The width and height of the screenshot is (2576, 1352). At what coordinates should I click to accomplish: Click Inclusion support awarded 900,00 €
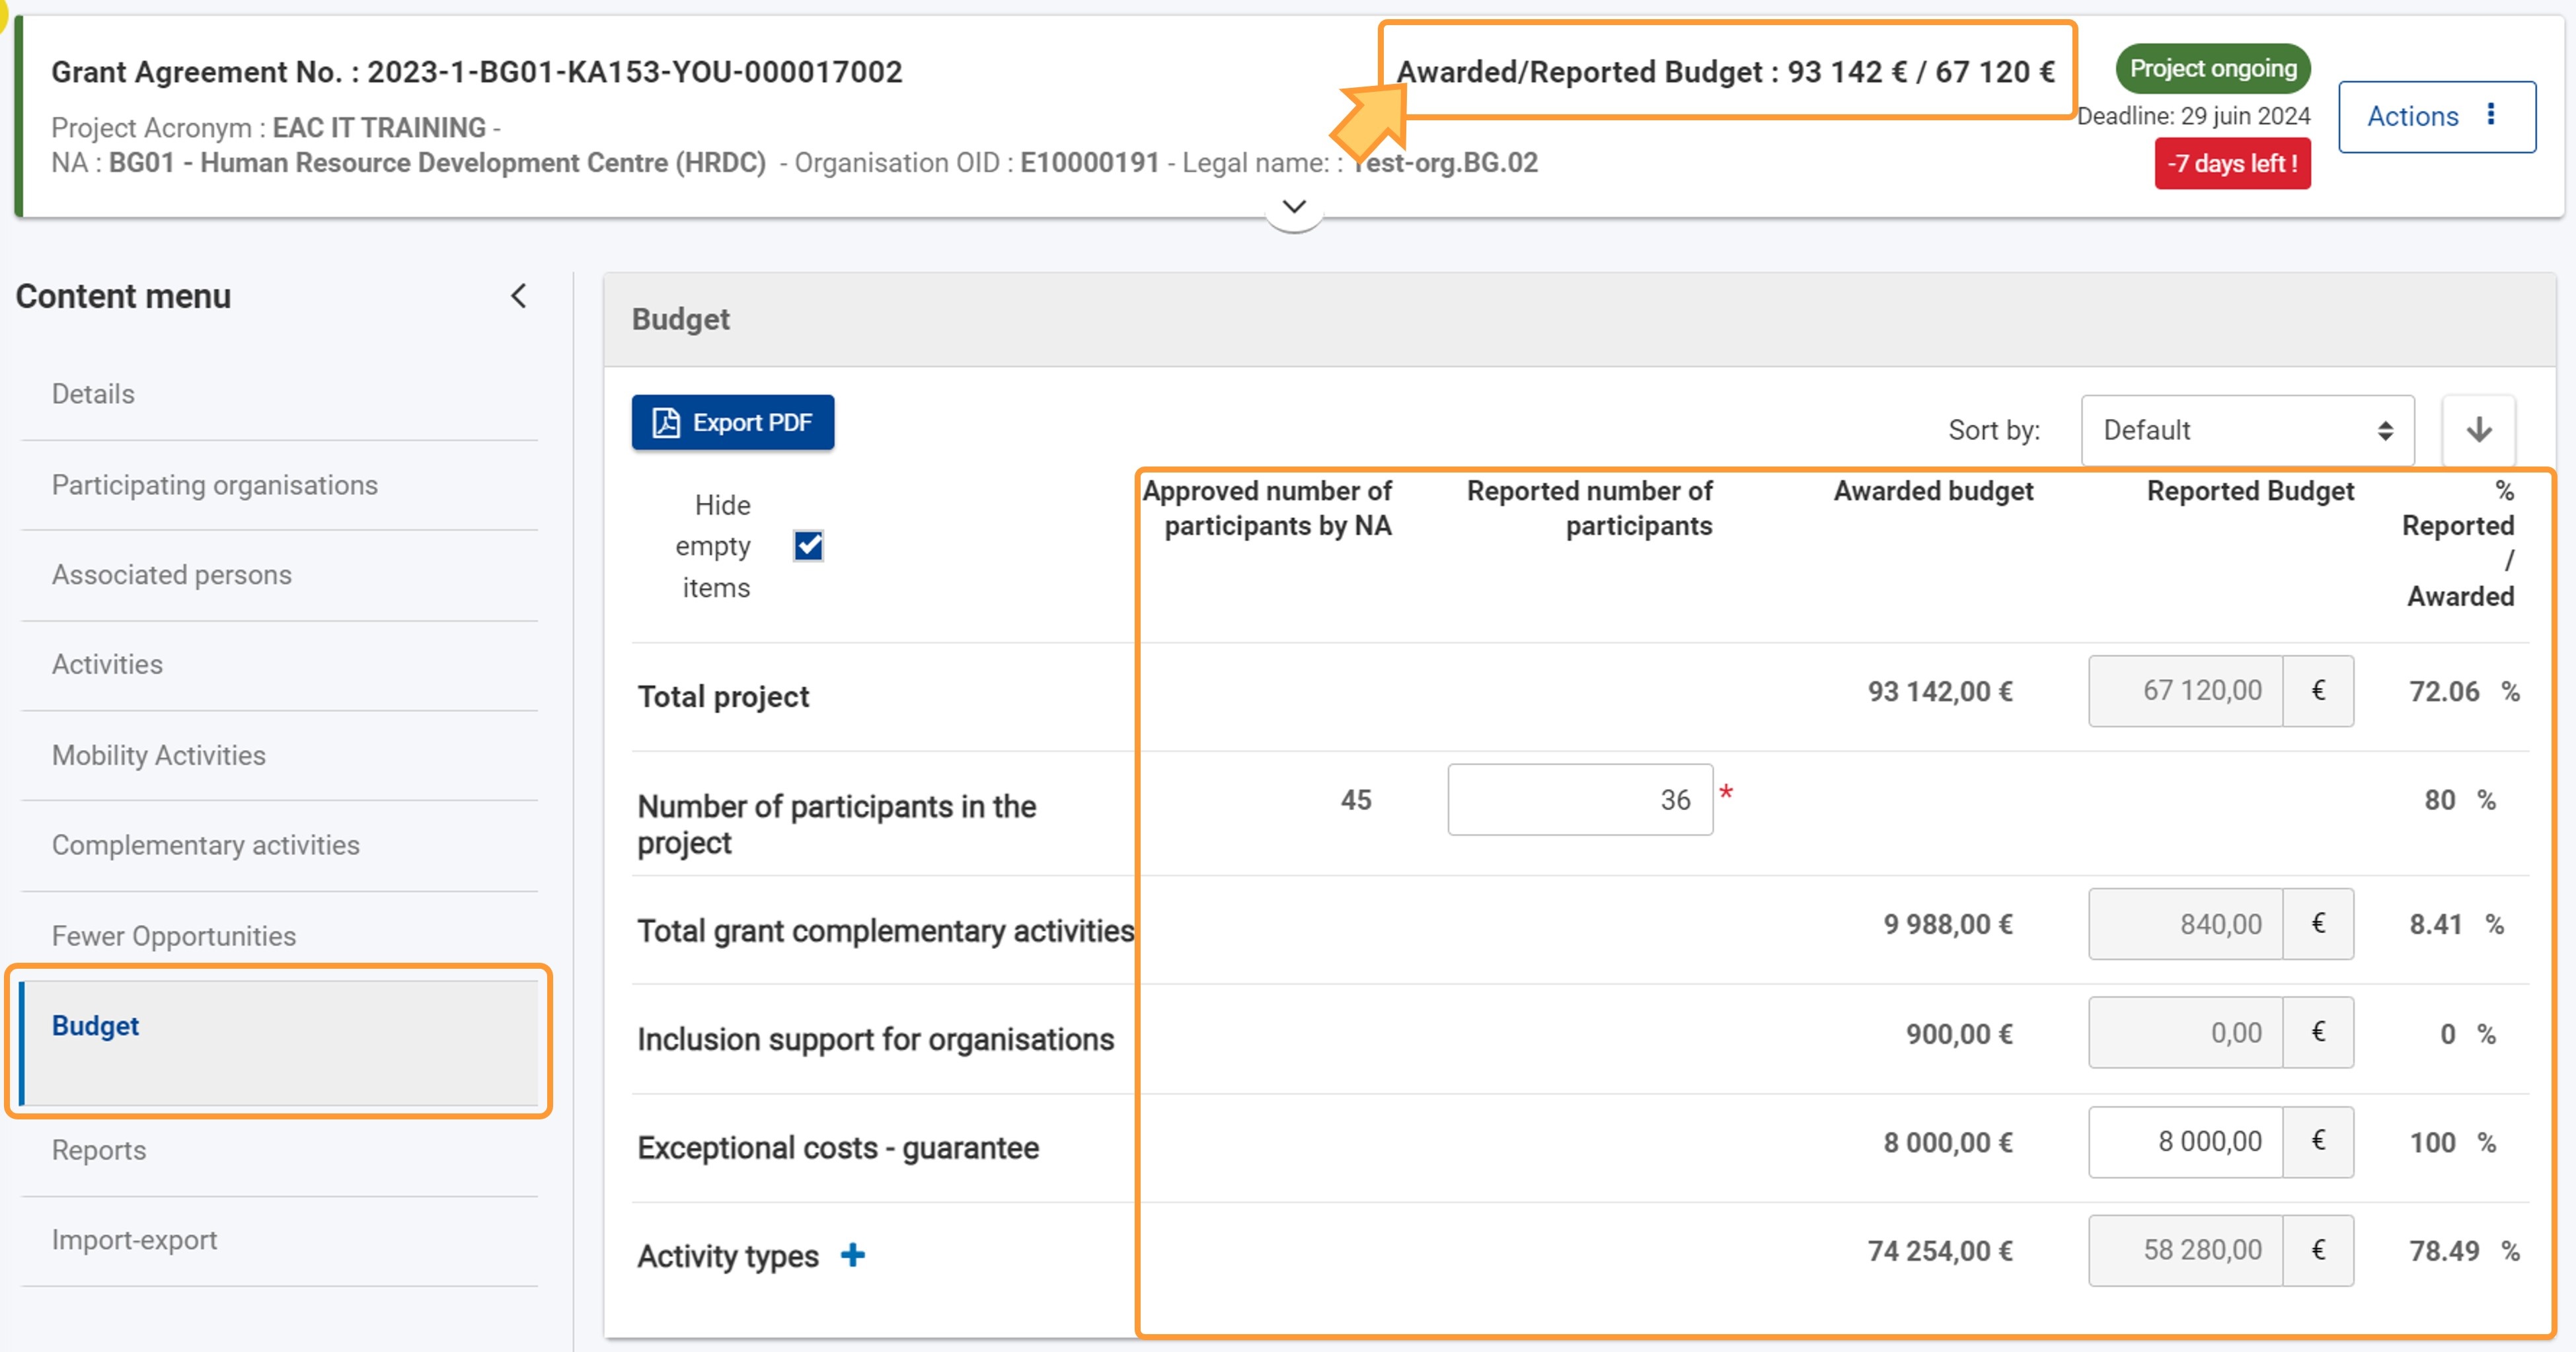[1959, 1033]
